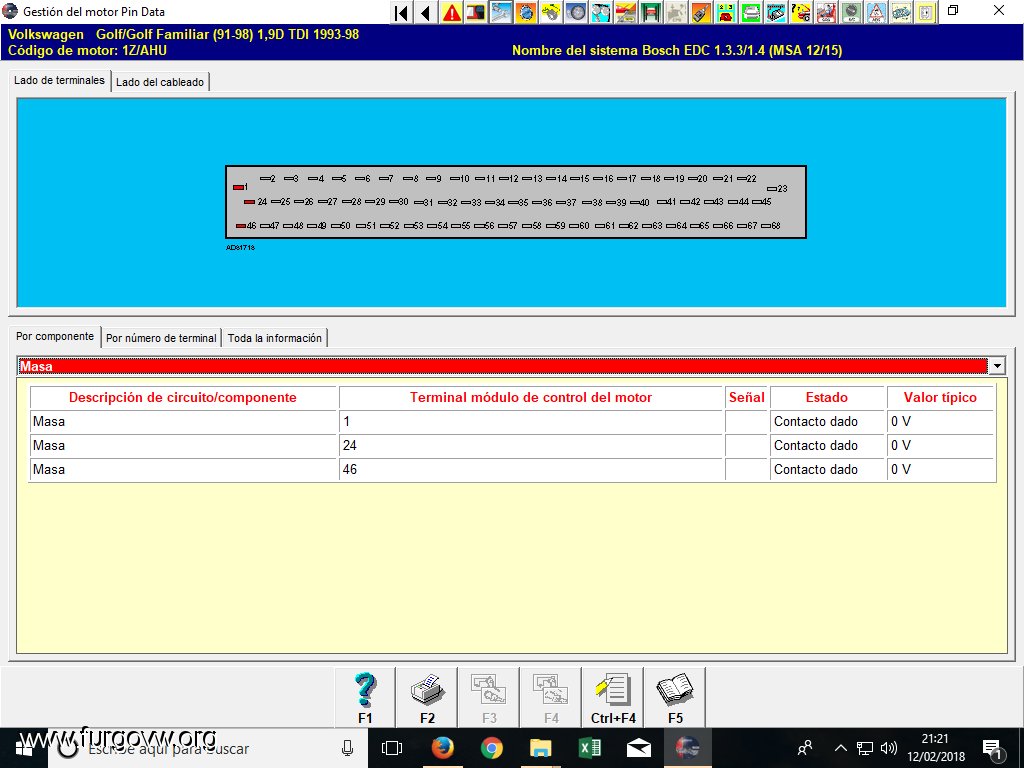Open the A/C air conditioning icon
The width and height of the screenshot is (1024, 768).
pos(850,12)
